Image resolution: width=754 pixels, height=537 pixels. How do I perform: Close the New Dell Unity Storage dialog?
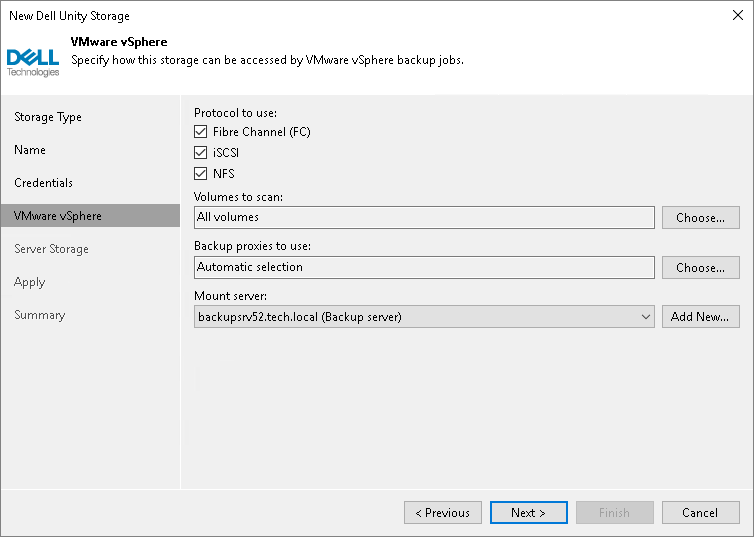coord(738,15)
